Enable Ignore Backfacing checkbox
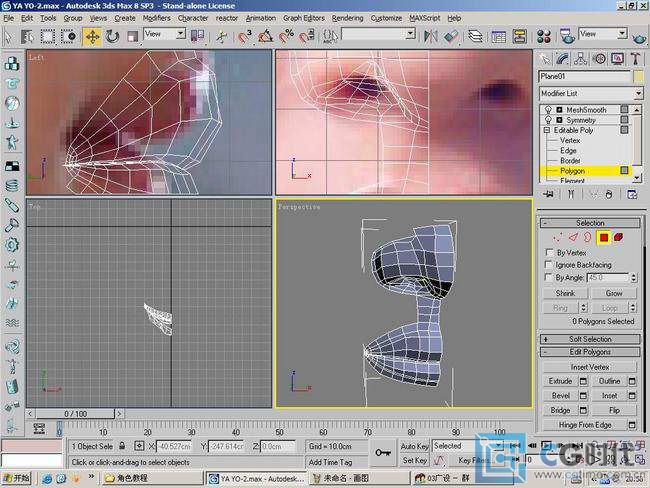Image resolution: width=650 pixels, height=488 pixels. click(x=549, y=265)
